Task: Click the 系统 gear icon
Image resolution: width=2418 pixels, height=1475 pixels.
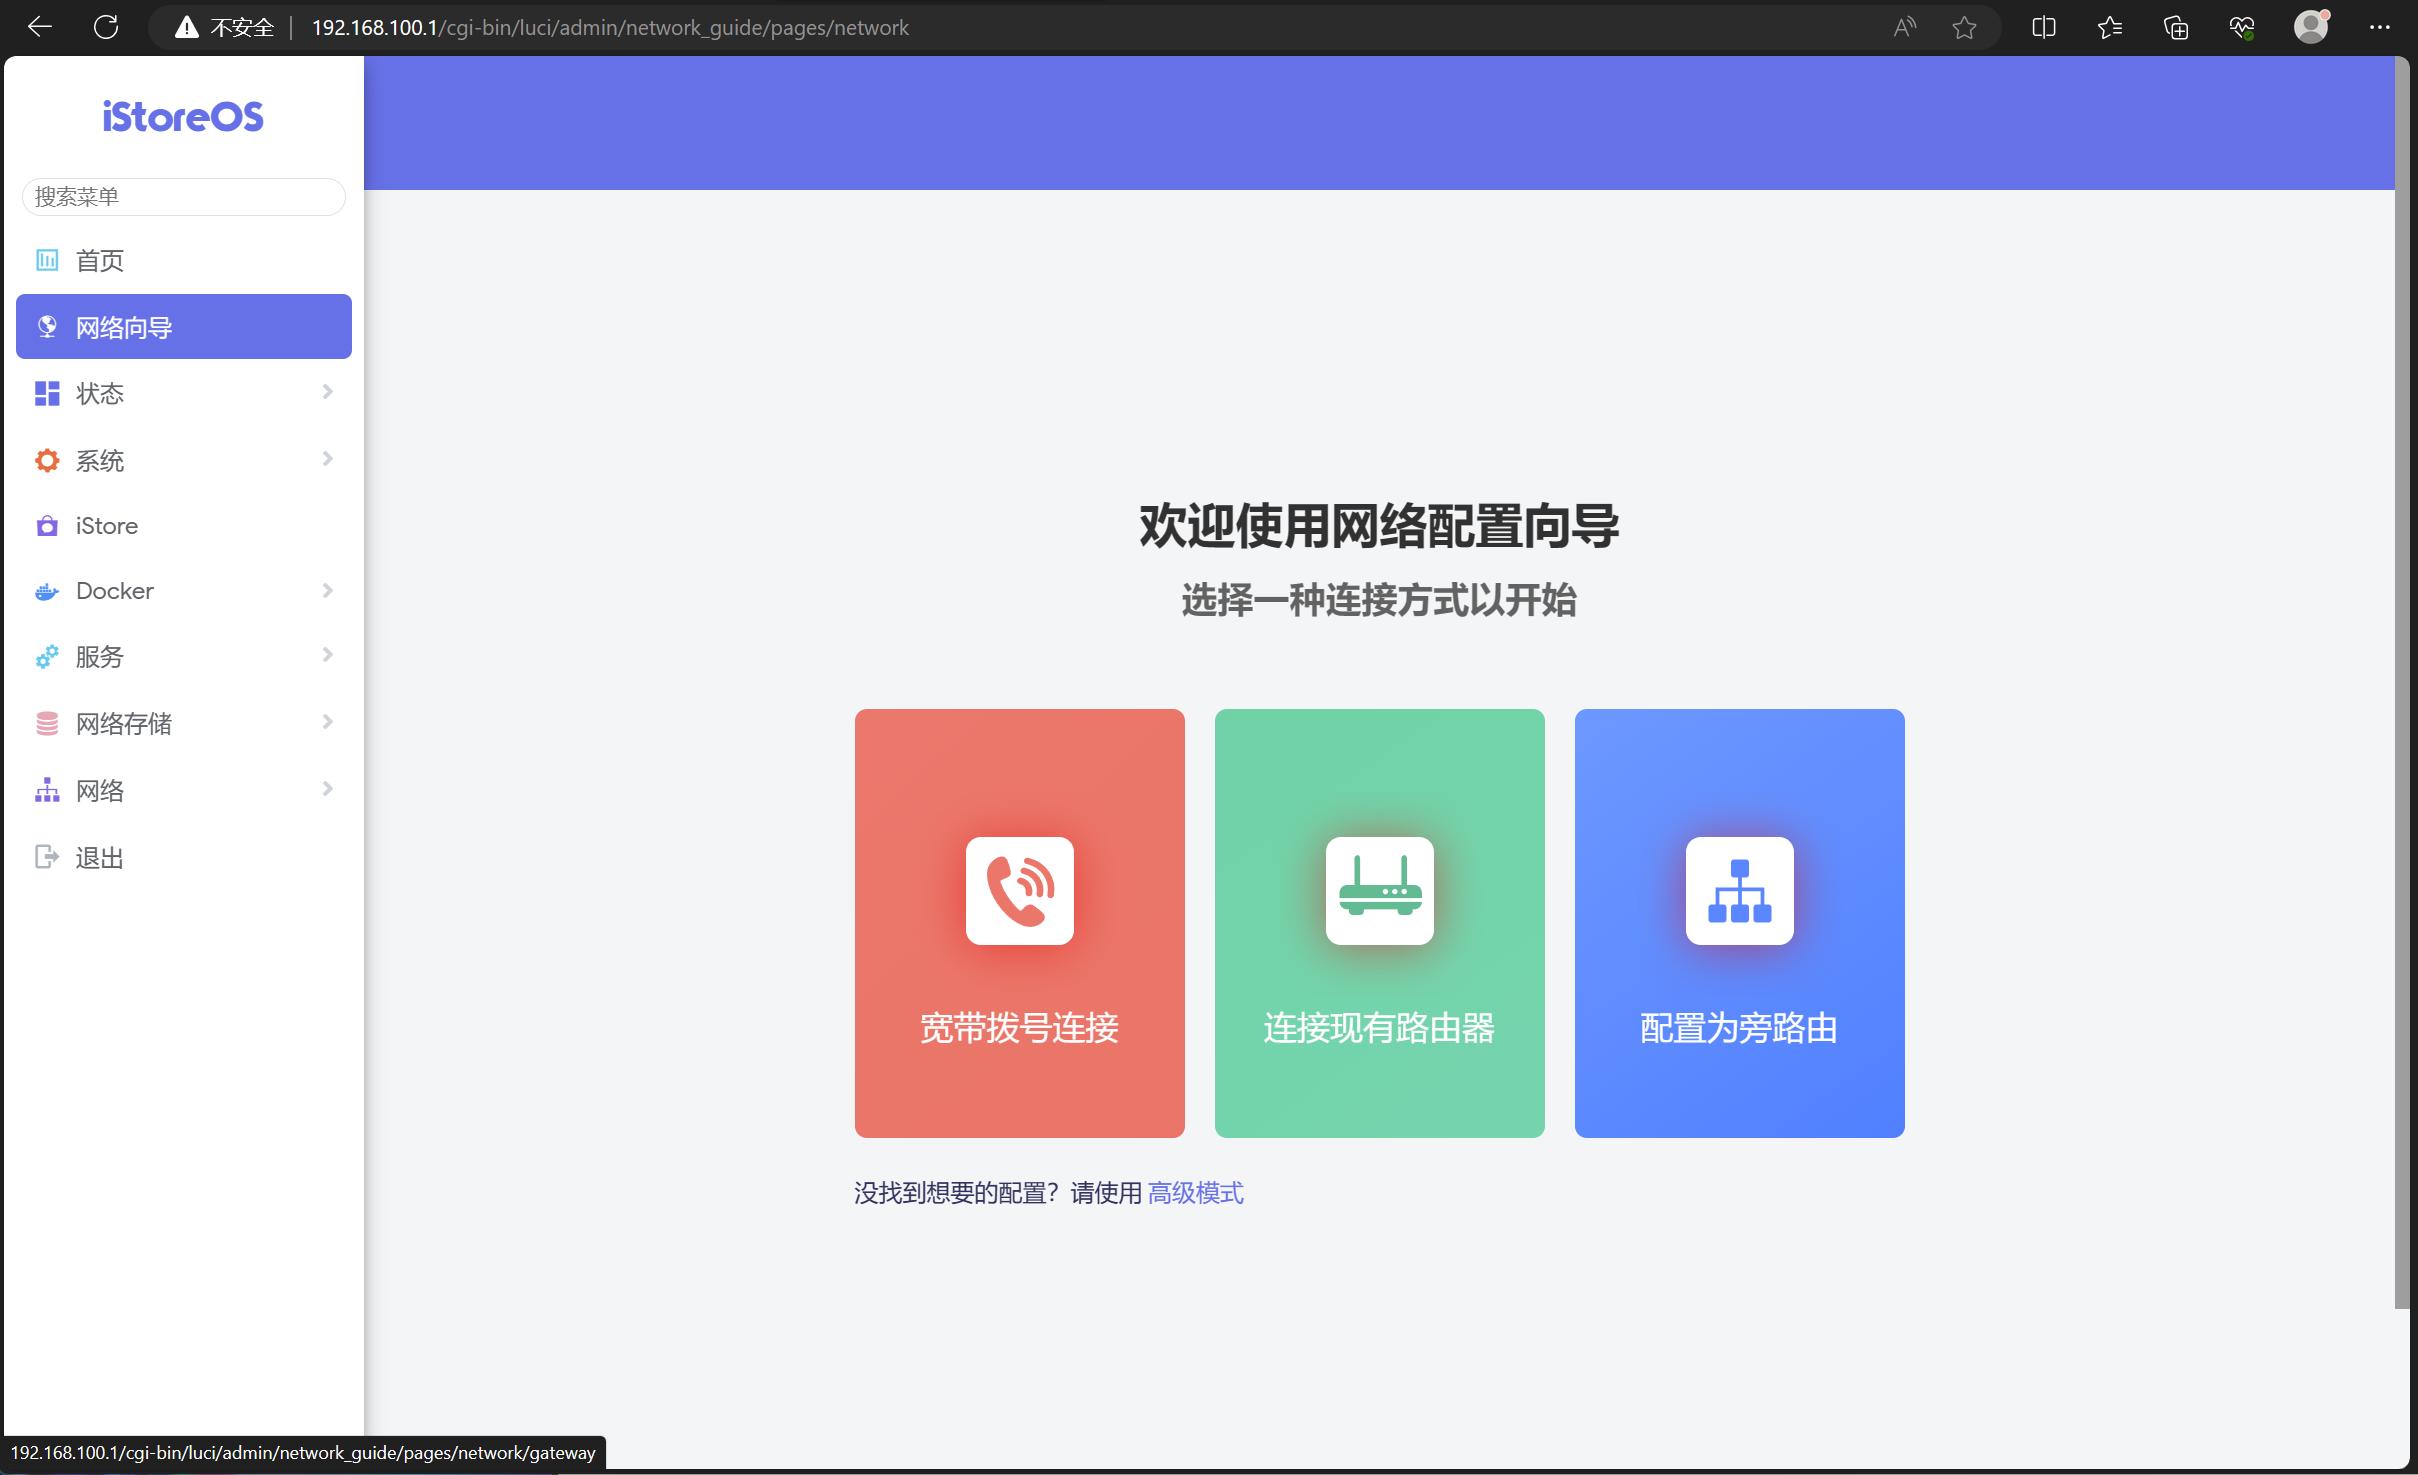Action: point(46,459)
